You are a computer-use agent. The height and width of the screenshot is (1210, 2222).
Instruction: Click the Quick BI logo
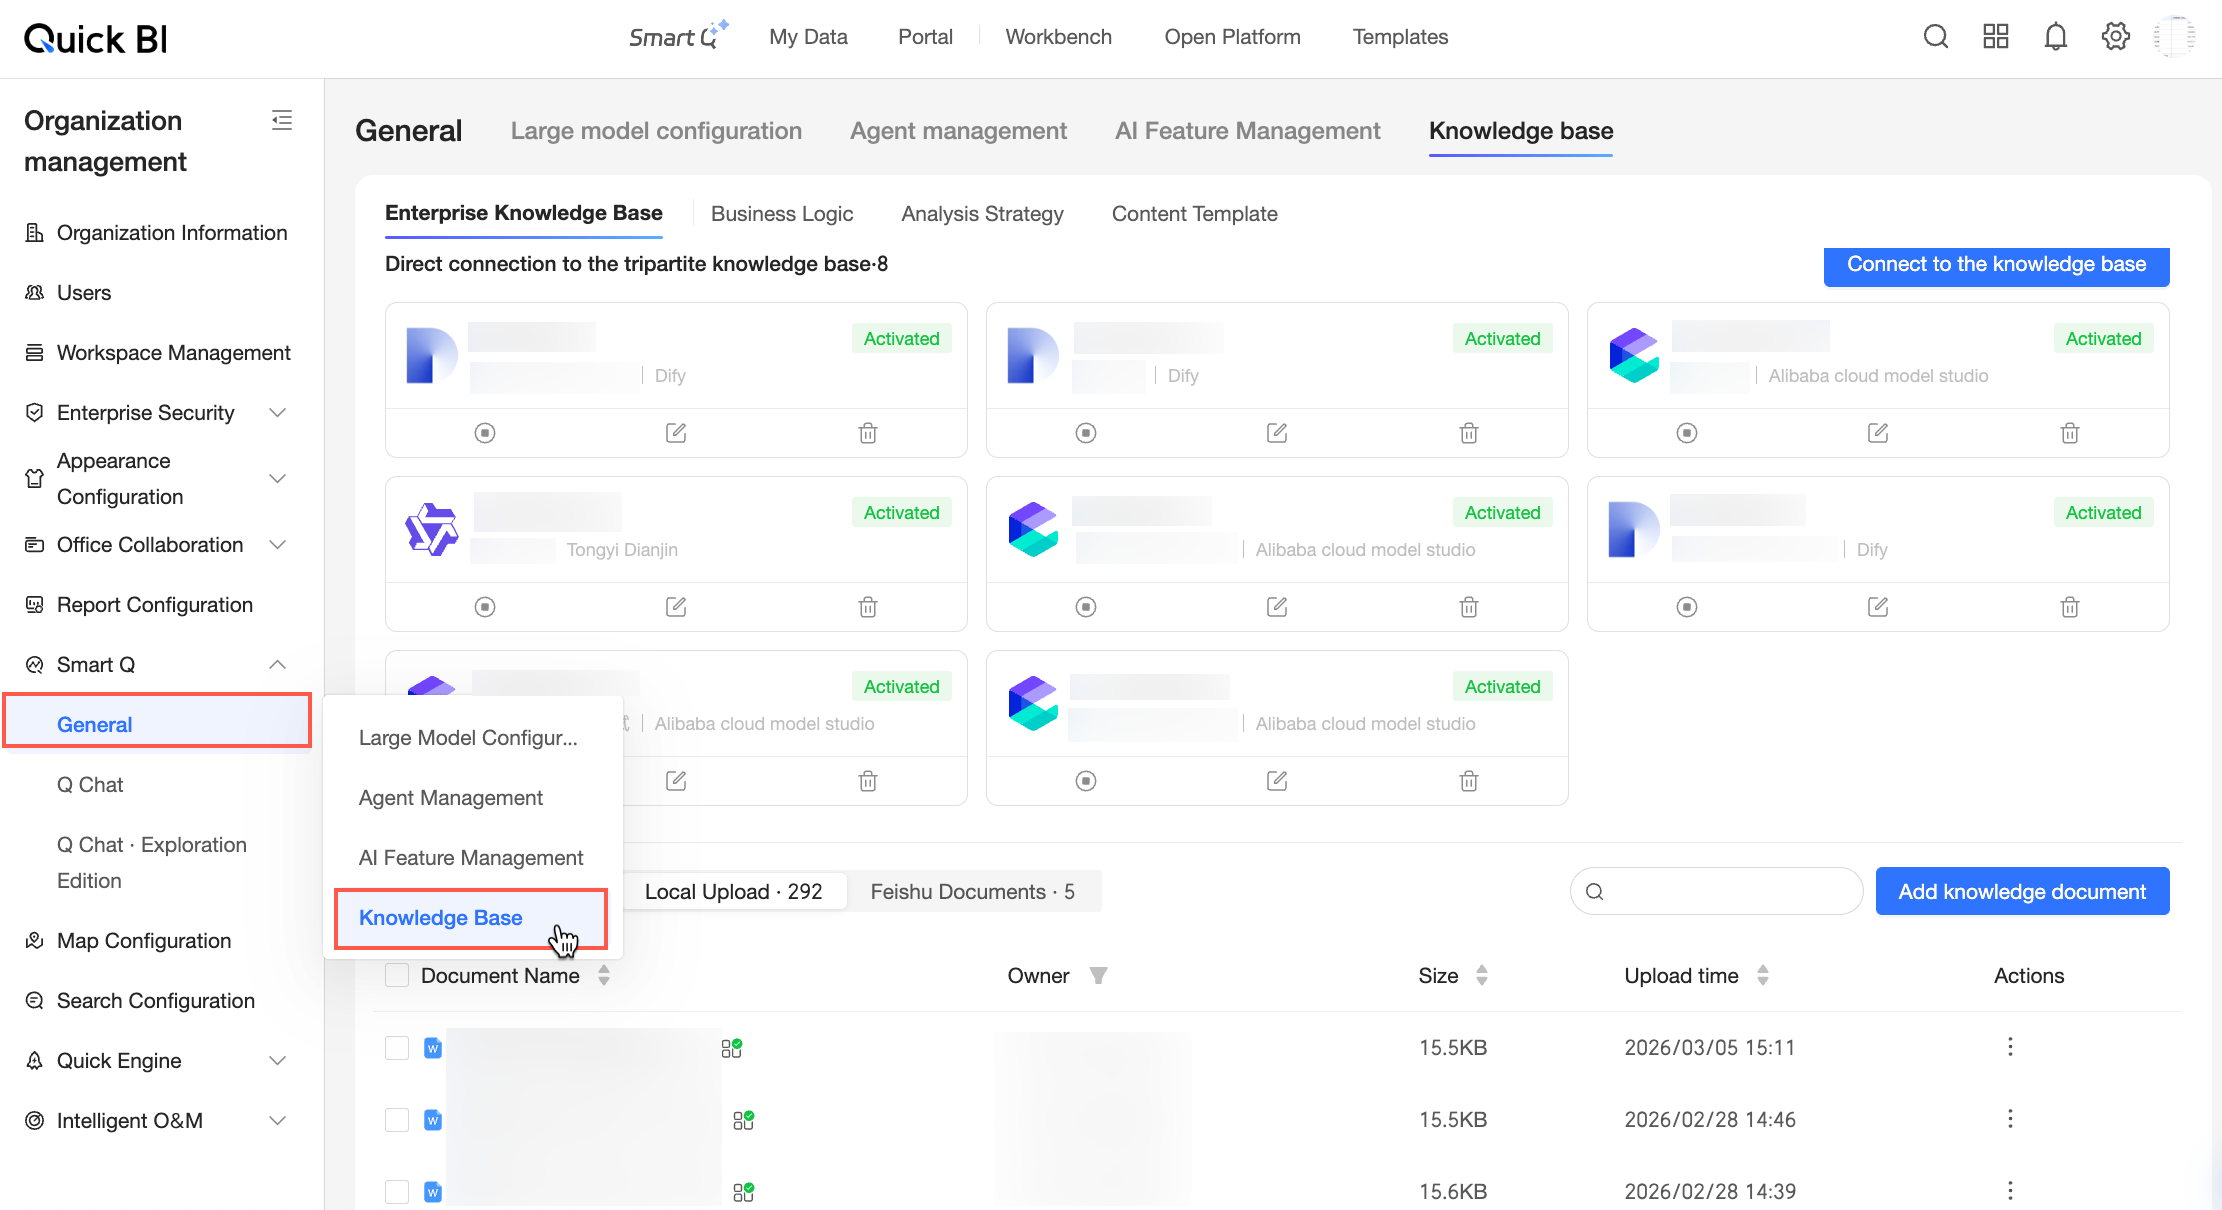pos(96,38)
